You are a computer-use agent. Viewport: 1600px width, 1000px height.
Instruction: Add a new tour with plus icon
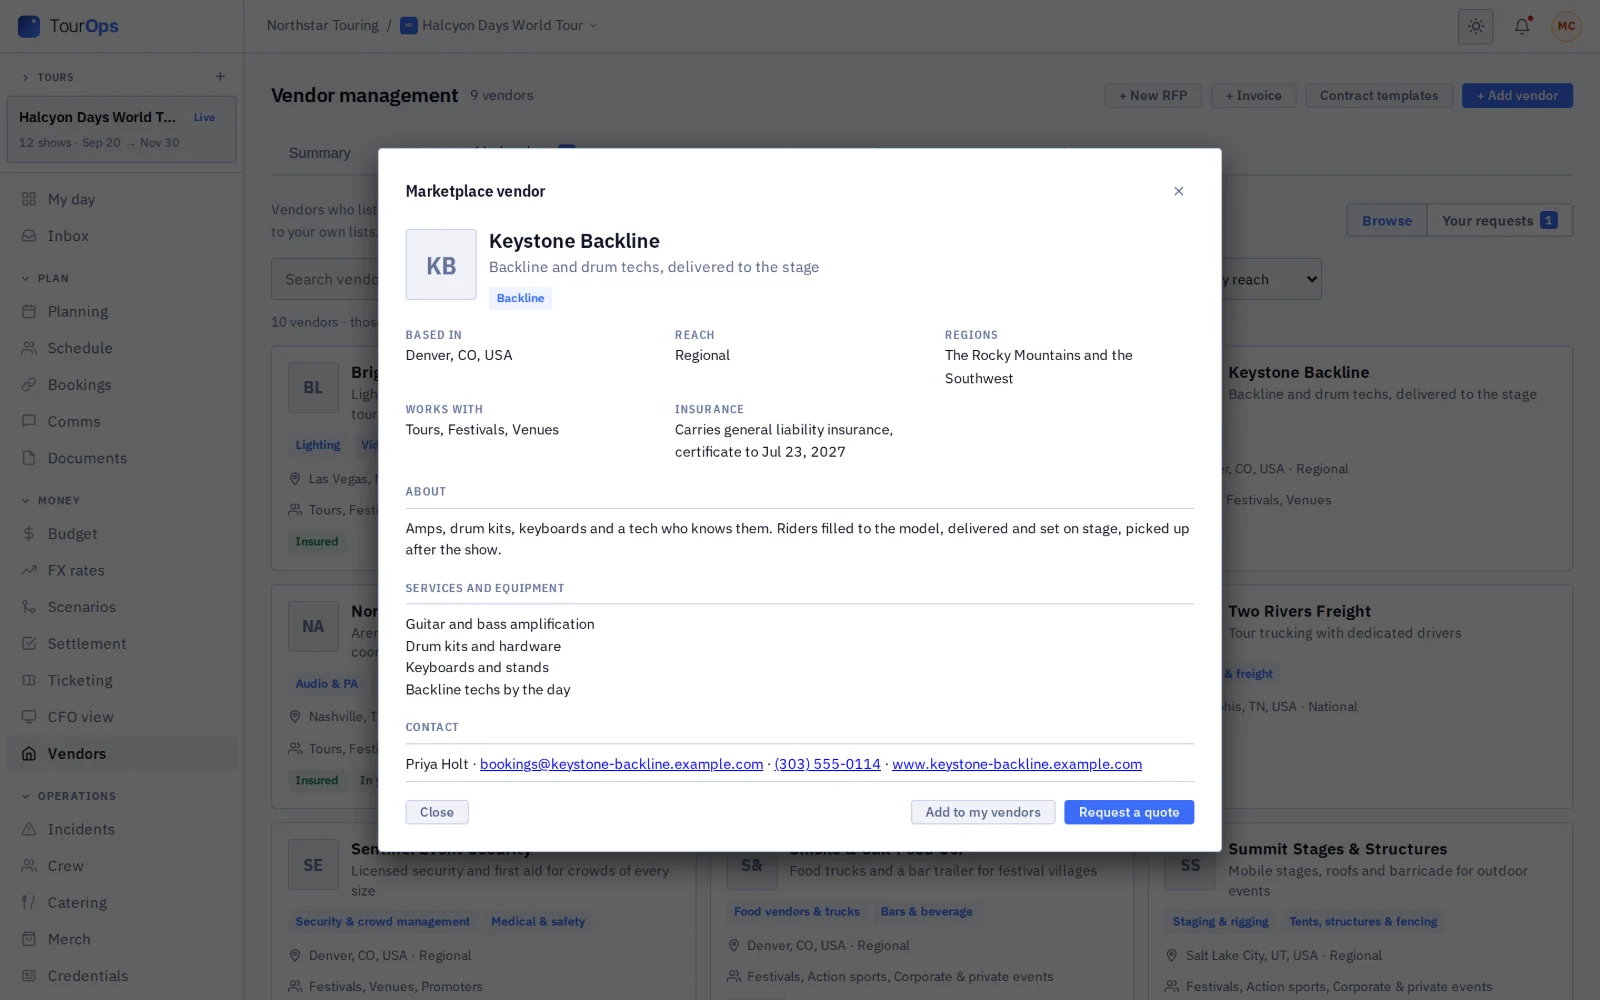click(x=220, y=77)
